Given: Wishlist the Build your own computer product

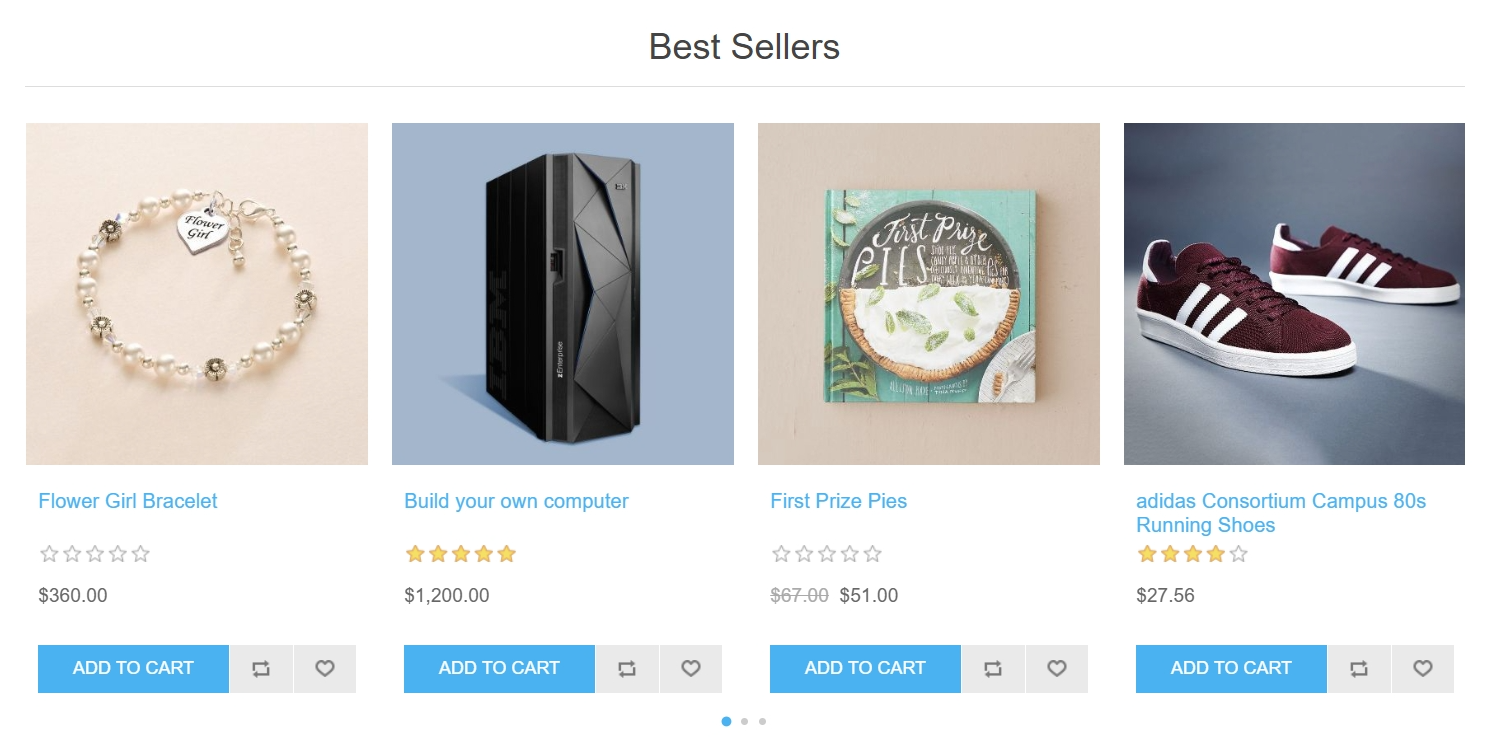Looking at the screenshot, I should pos(691,669).
